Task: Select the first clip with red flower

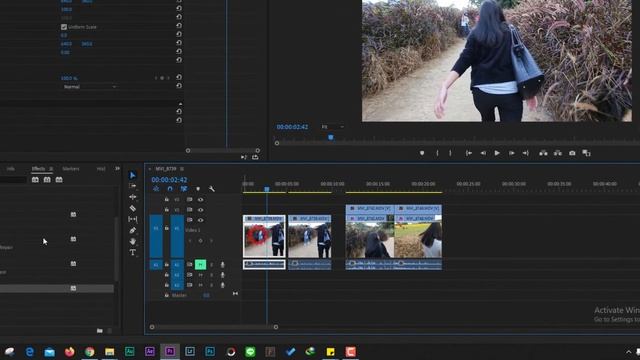Action: coord(264,237)
